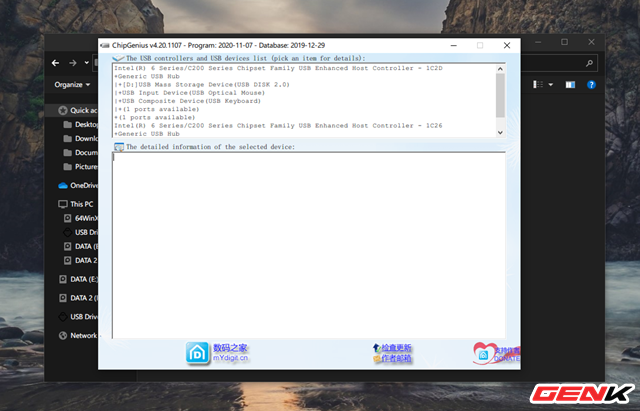The height and width of the screenshot is (411, 640).
Task: Select USB Drive under This PC
Action: pyautogui.click(x=81, y=232)
